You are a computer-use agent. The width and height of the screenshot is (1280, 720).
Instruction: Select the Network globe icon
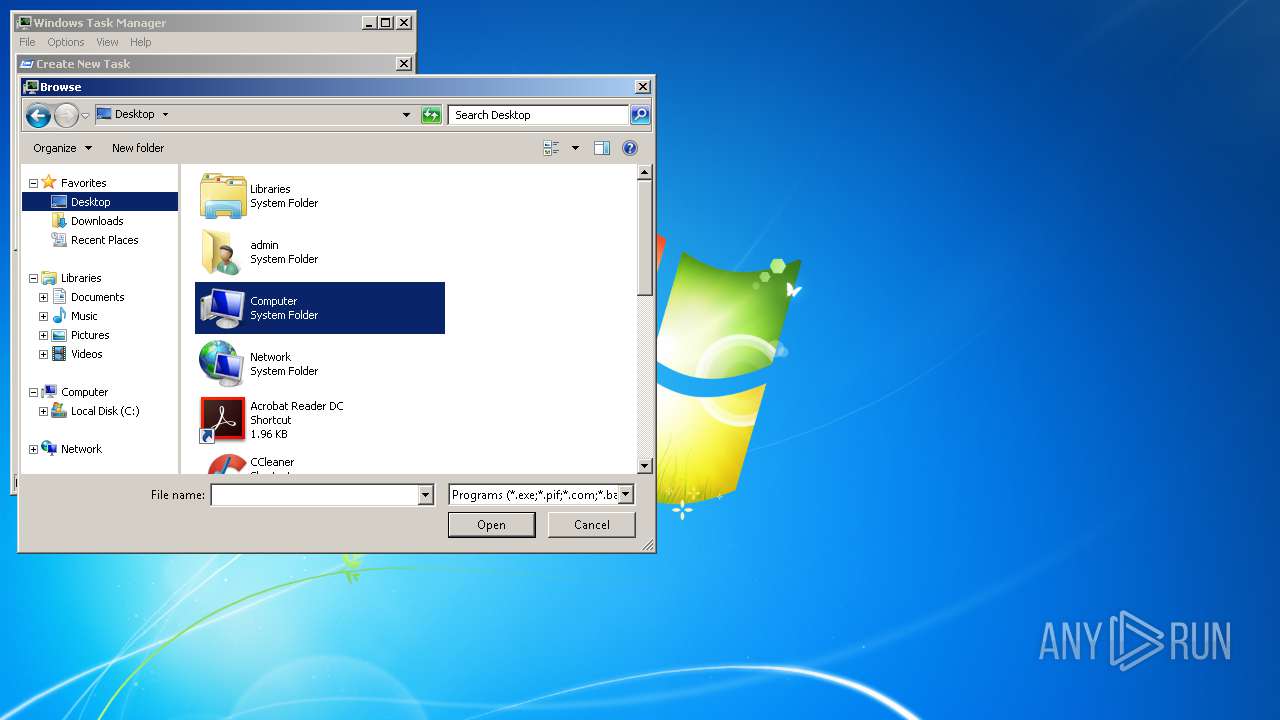point(222,363)
